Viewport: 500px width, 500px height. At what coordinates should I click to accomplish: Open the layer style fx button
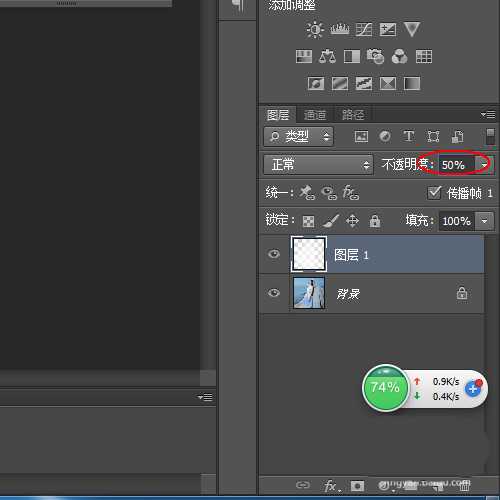331,486
